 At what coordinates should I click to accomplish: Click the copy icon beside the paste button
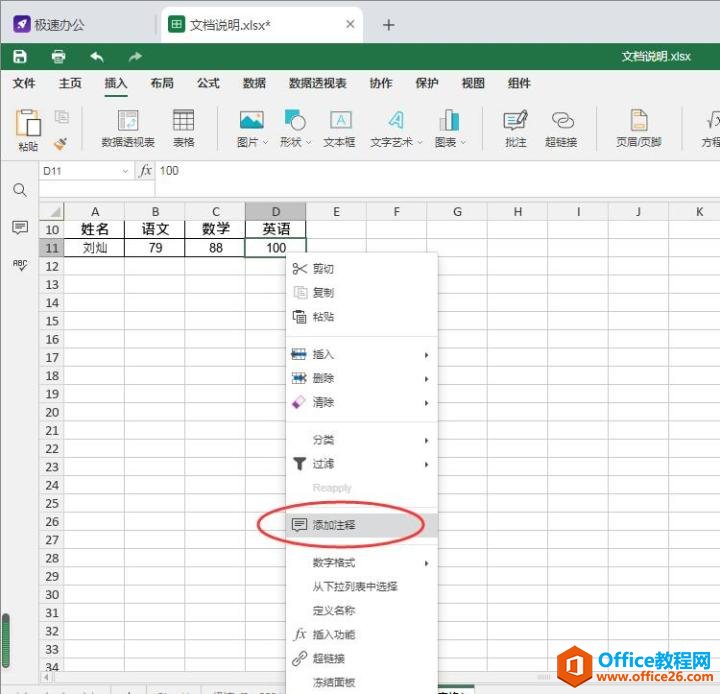click(x=62, y=117)
